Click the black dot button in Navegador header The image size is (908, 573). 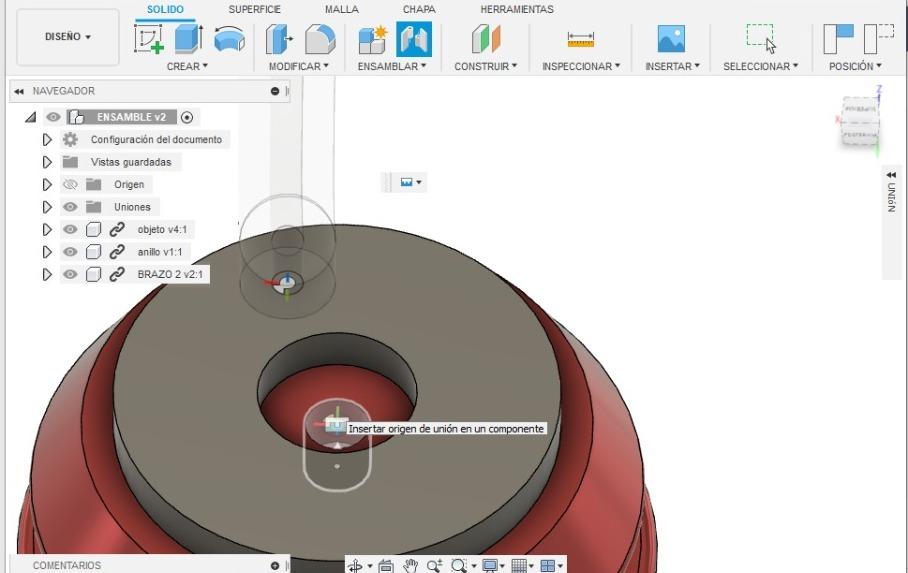coord(275,91)
